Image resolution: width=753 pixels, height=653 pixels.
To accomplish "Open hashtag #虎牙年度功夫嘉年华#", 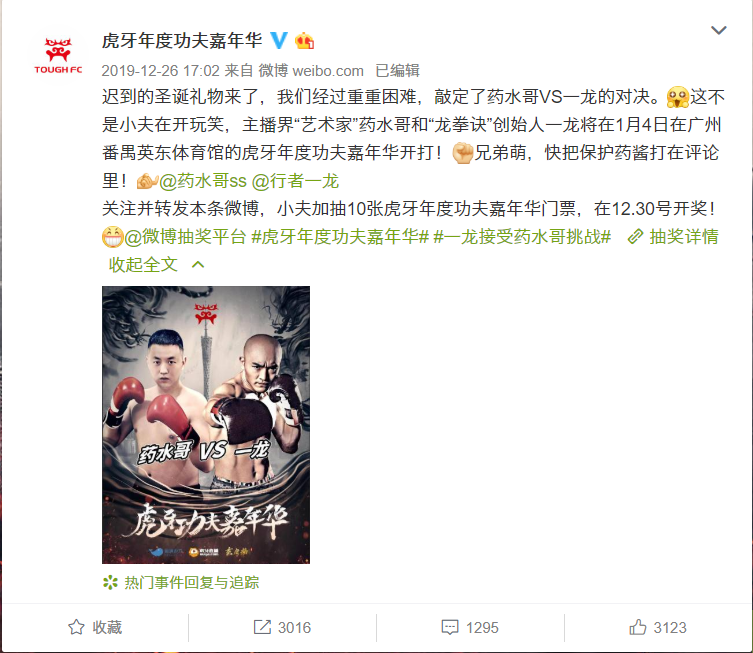I will (x=340, y=237).
